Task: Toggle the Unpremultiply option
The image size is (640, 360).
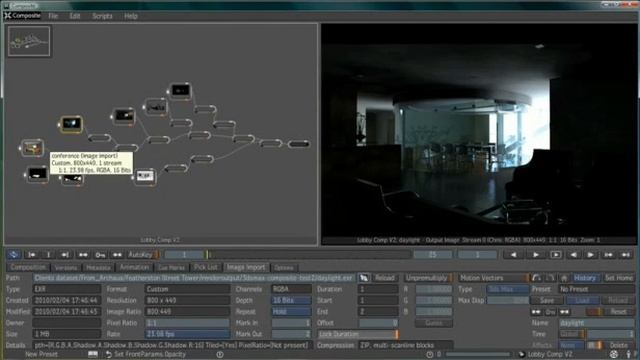Action: click(x=429, y=278)
